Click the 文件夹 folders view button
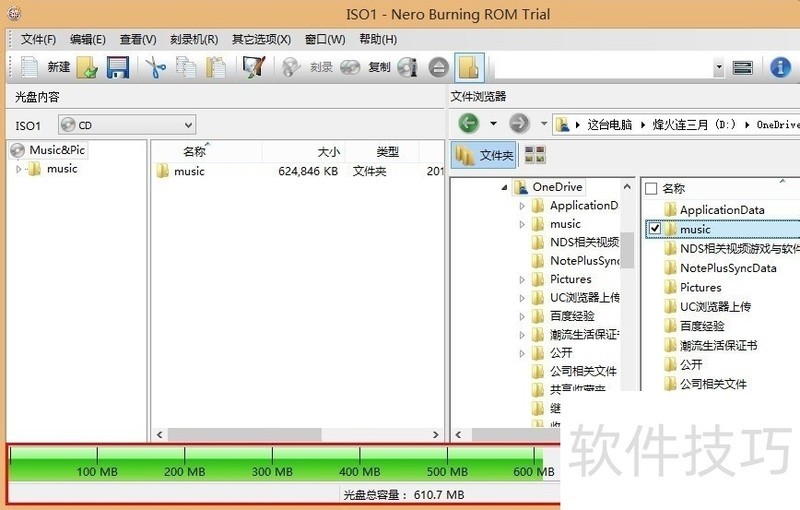 click(484, 155)
